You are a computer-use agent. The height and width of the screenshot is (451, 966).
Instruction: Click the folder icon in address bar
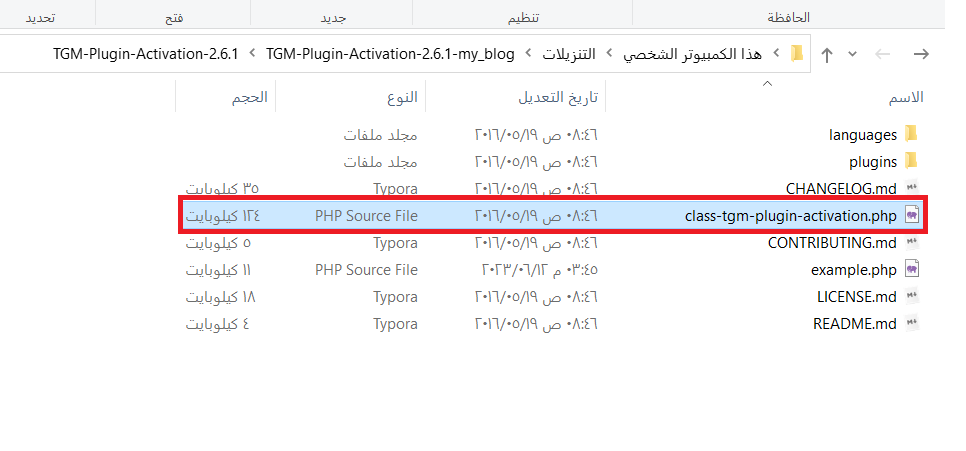(x=797, y=54)
